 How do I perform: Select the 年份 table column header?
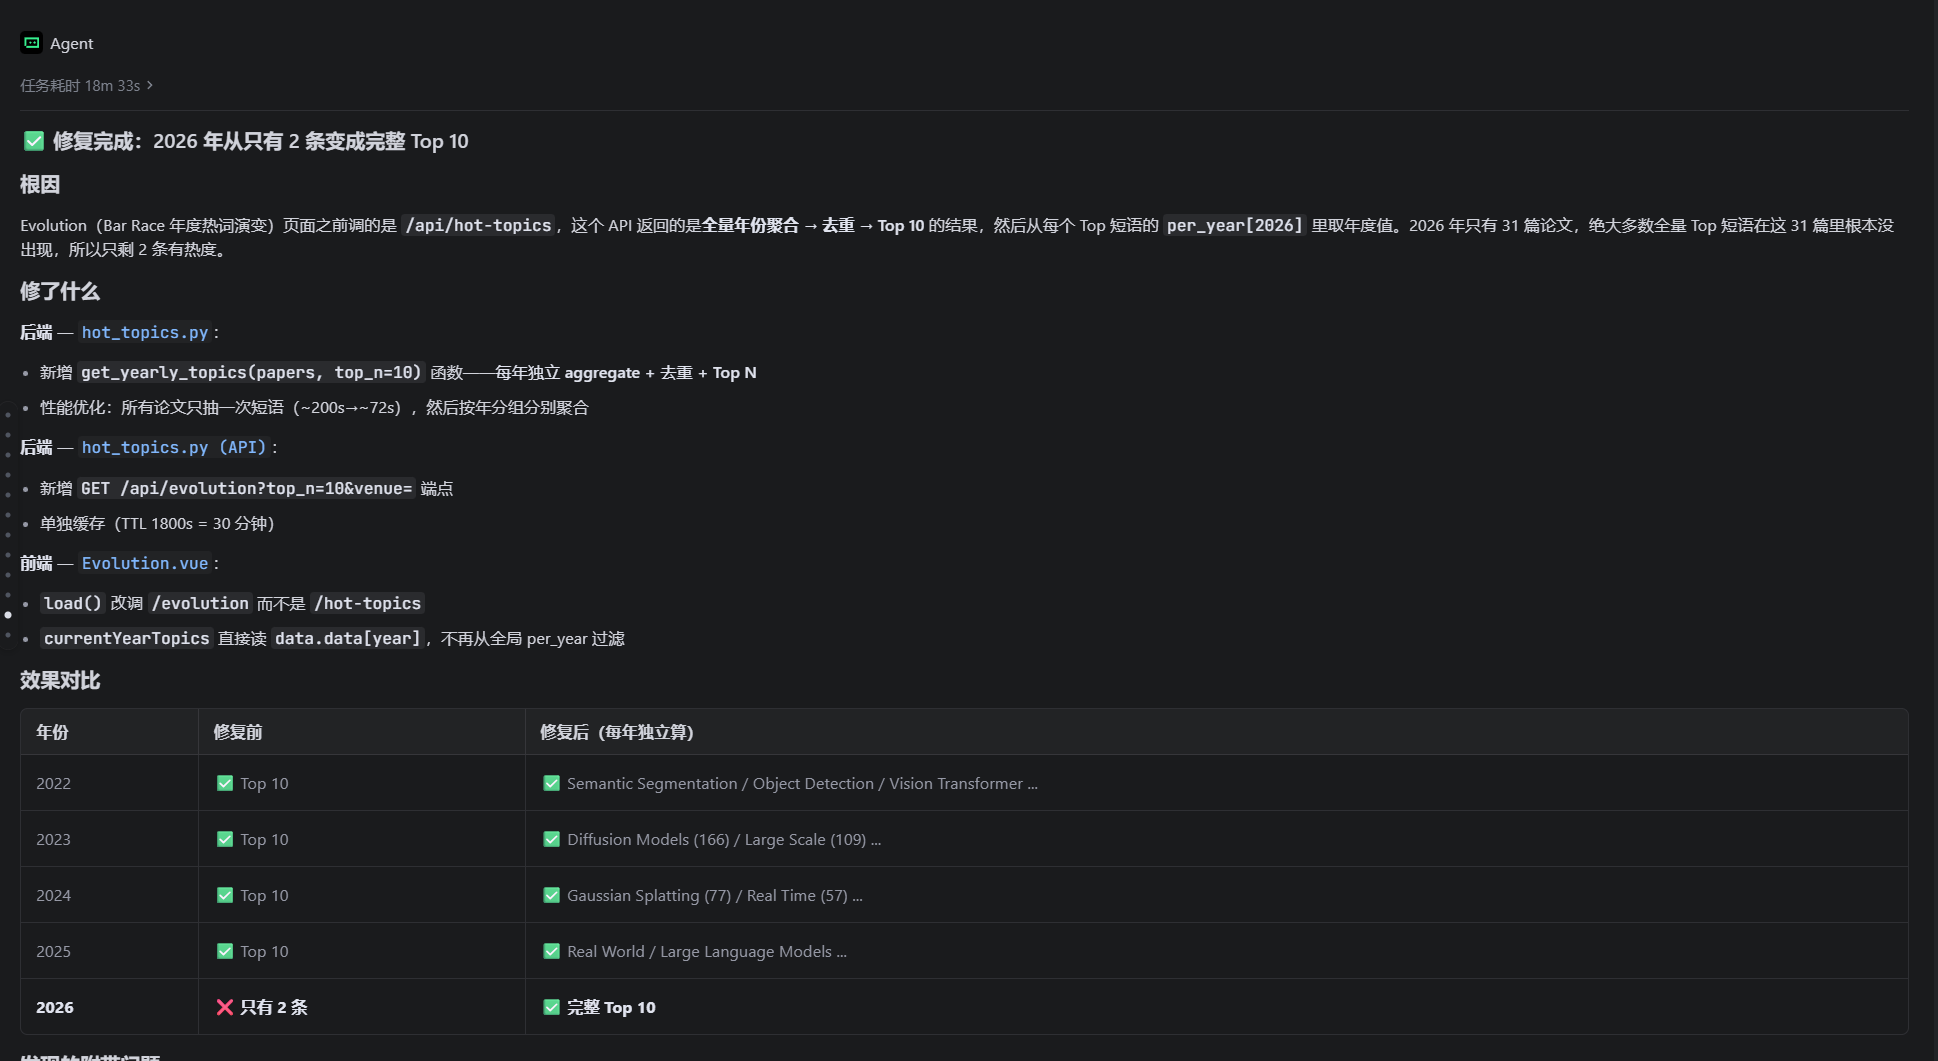[52, 732]
